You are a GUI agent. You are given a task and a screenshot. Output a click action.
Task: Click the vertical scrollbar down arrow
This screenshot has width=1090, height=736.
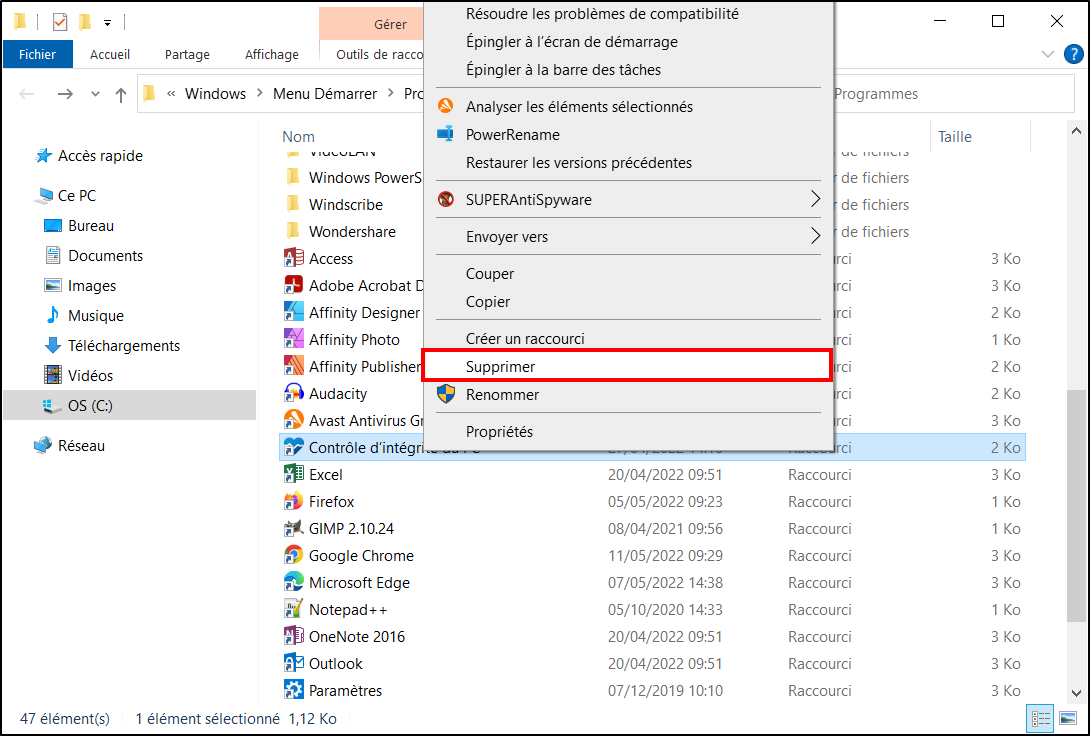1076,693
